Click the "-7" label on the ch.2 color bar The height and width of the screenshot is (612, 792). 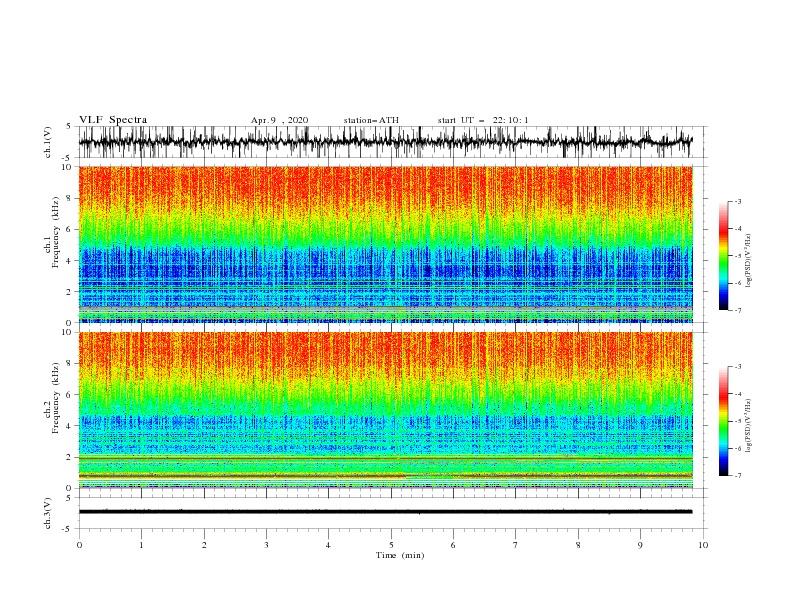pos(737,476)
